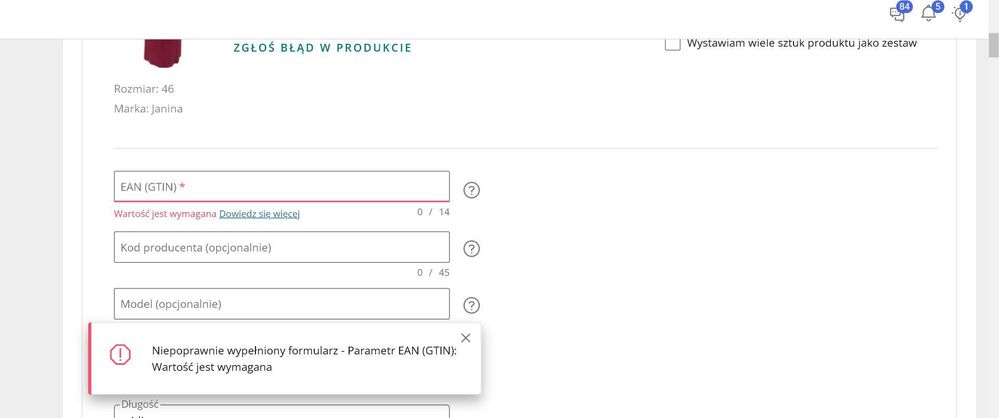Click the help icon beside EAN (GTIN)
The height and width of the screenshot is (418, 999).
click(472, 190)
